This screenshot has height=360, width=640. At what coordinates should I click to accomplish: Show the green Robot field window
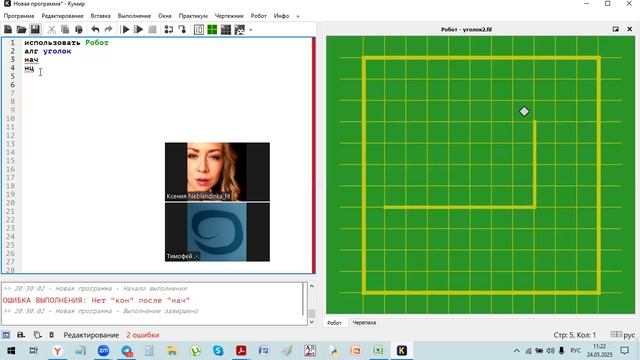[x=212, y=29]
